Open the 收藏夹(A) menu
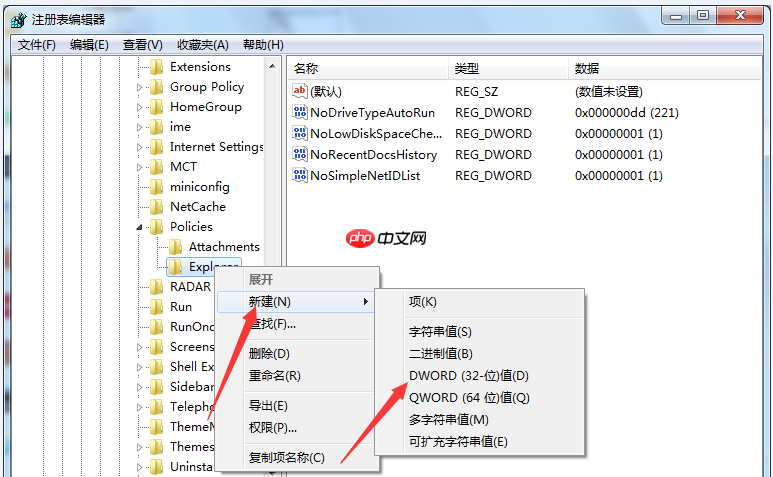 202,44
